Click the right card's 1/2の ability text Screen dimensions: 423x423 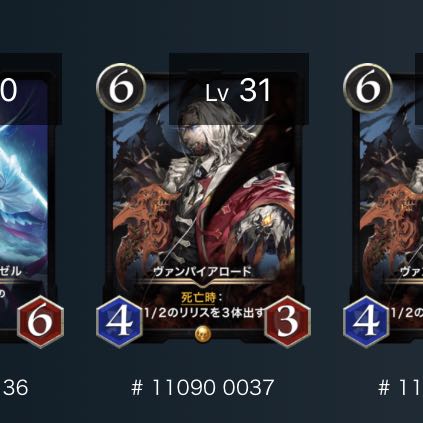coord(407,313)
